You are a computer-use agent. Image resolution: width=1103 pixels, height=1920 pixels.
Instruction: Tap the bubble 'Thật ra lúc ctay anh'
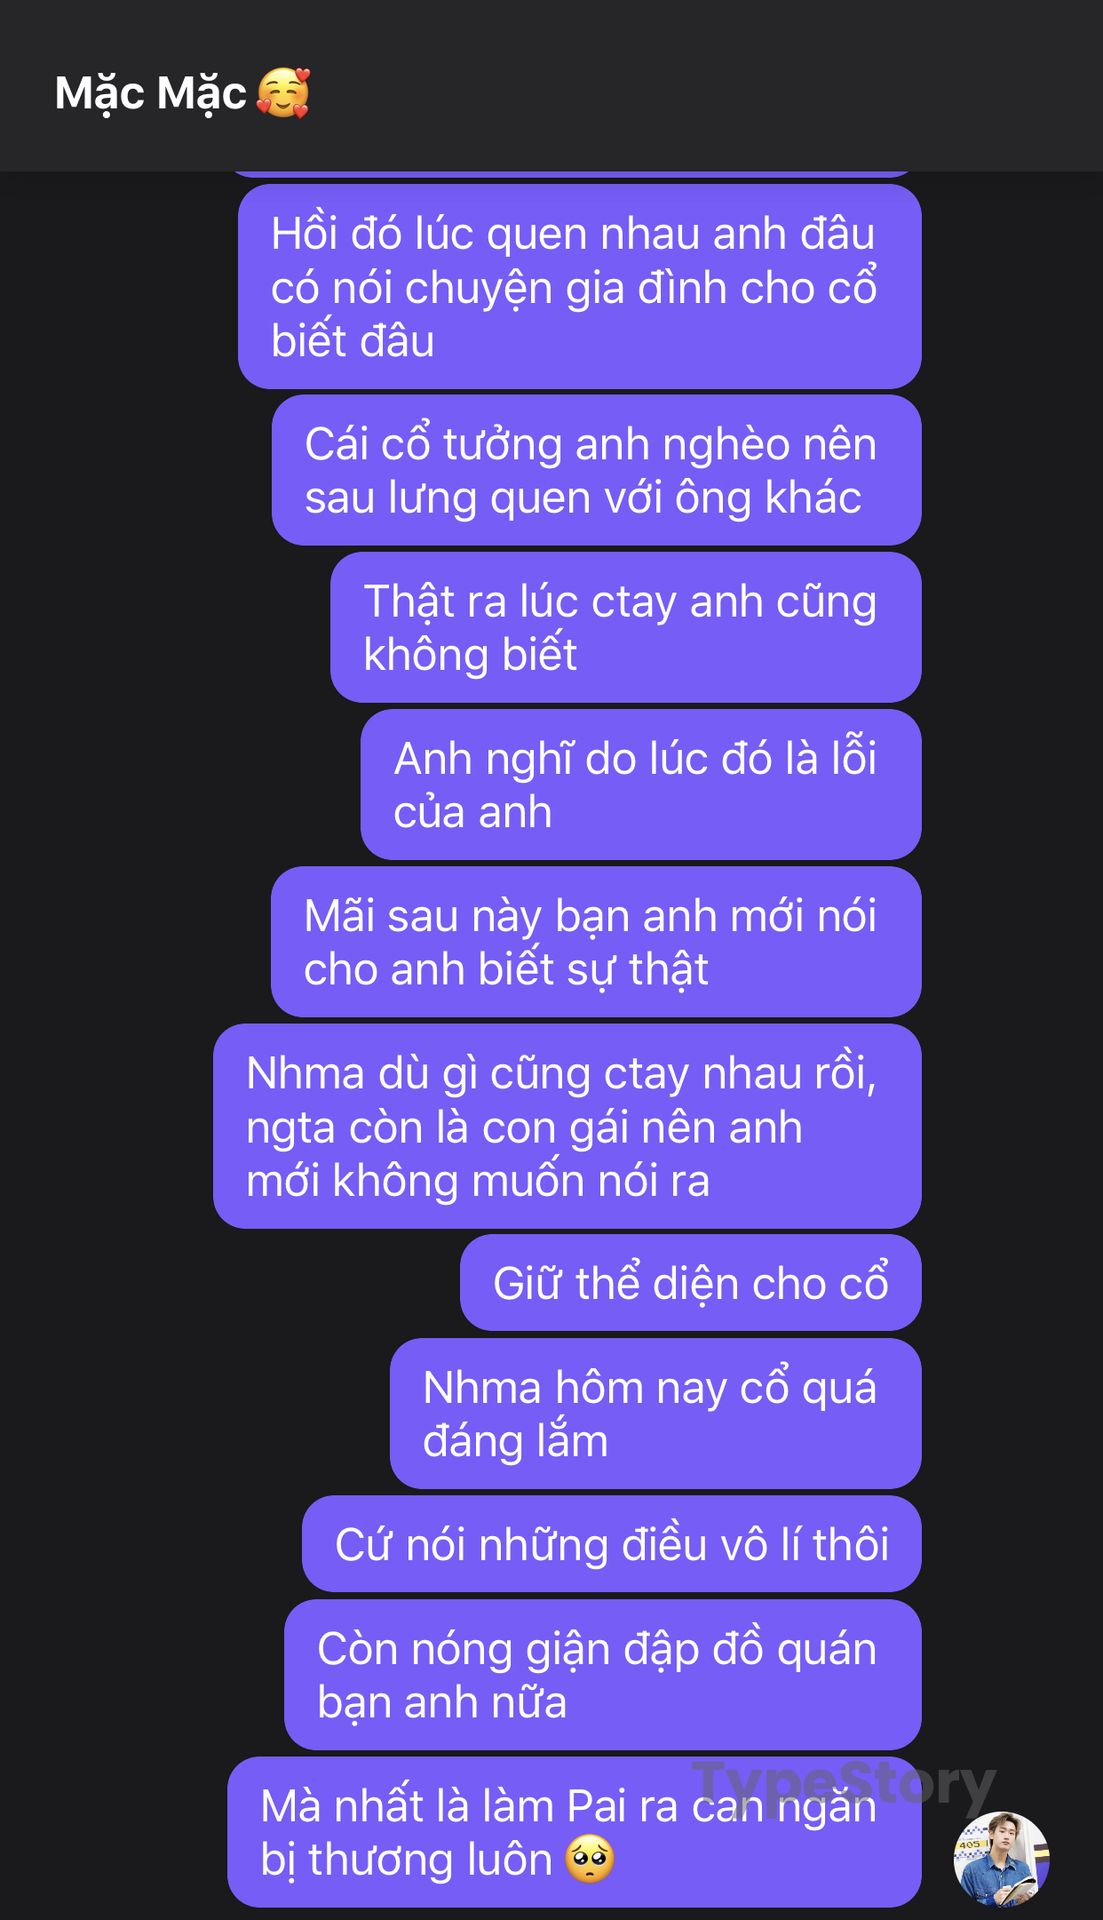coord(626,627)
